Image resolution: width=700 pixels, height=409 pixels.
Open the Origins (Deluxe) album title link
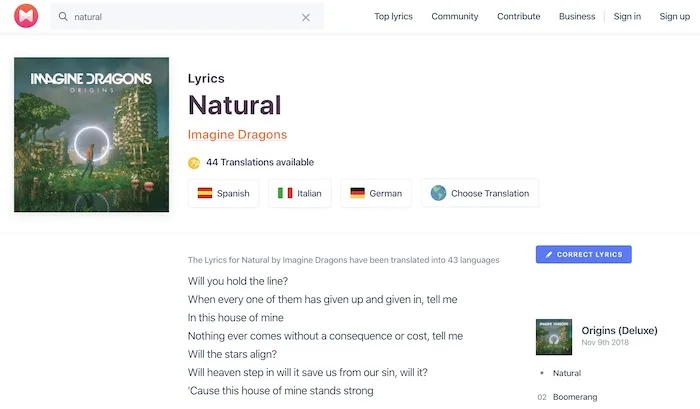point(620,330)
